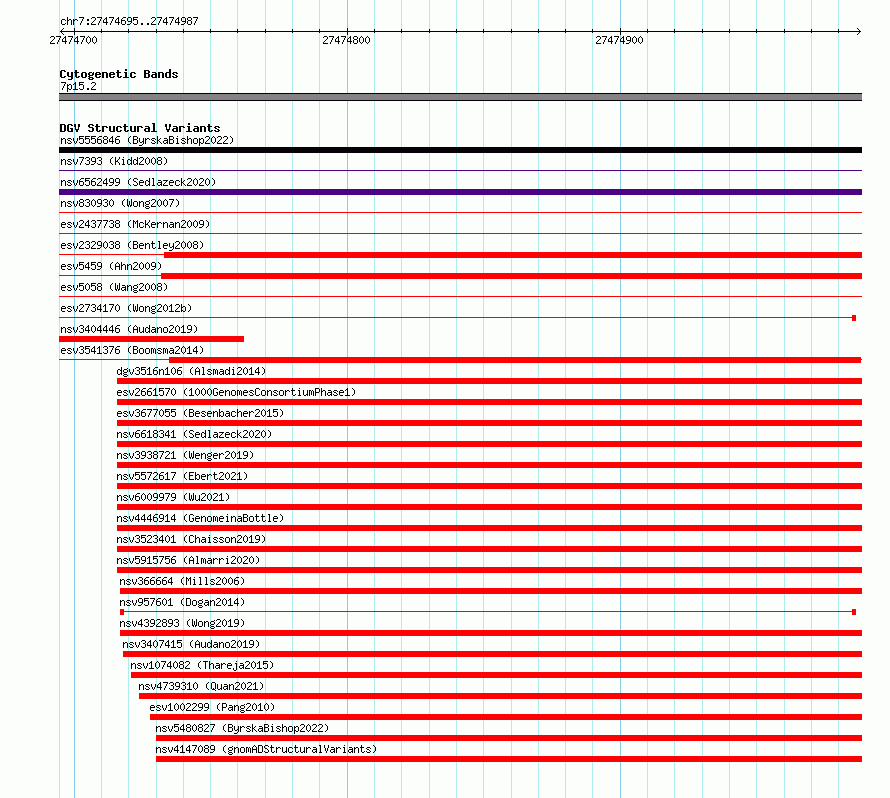Select the nsv4739310 (Quan2021) label

tap(201, 686)
